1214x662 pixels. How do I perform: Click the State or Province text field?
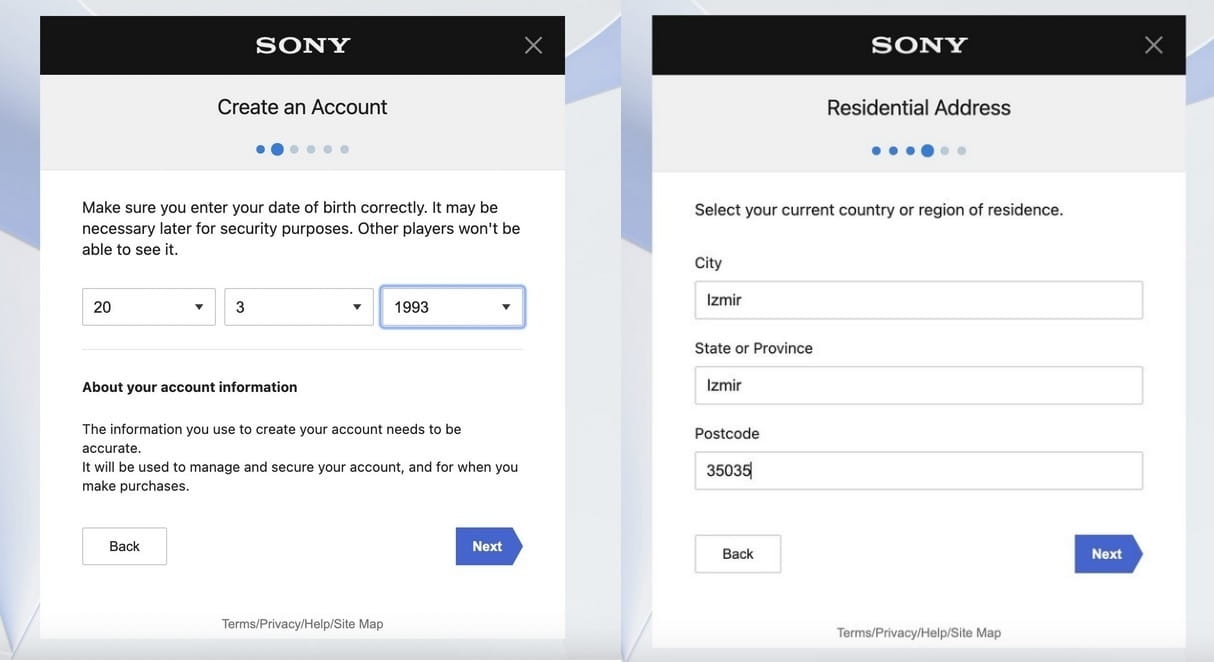point(918,385)
